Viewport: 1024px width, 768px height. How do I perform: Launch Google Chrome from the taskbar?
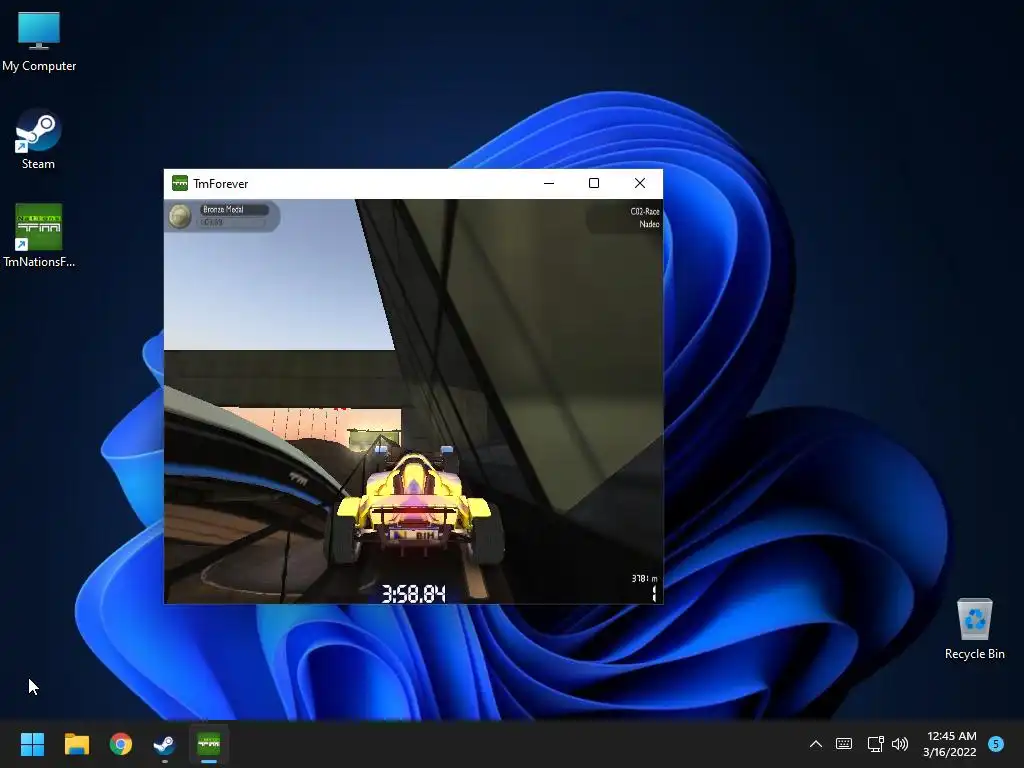121,744
